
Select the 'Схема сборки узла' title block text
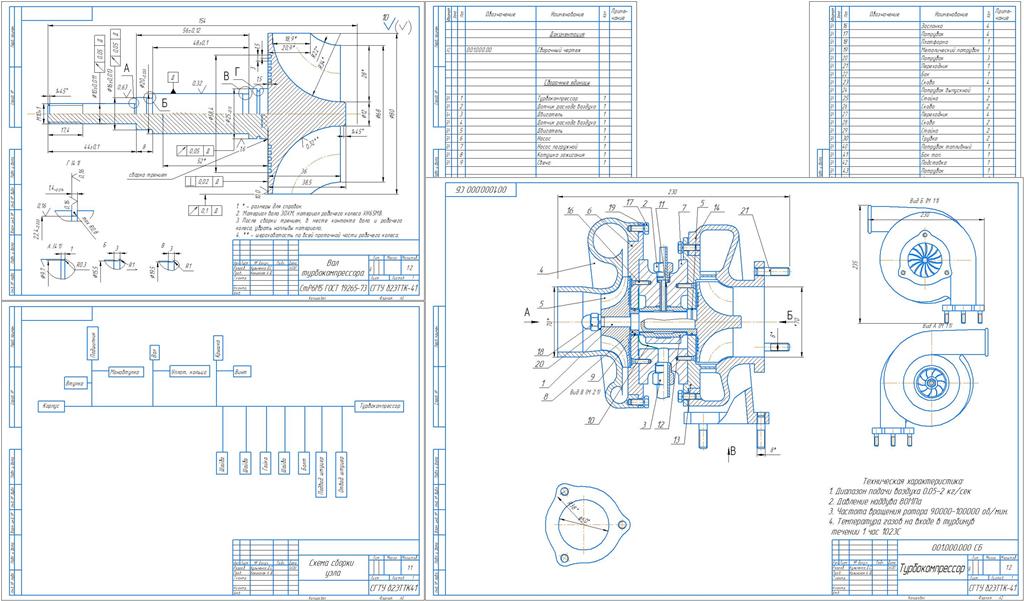[333, 566]
